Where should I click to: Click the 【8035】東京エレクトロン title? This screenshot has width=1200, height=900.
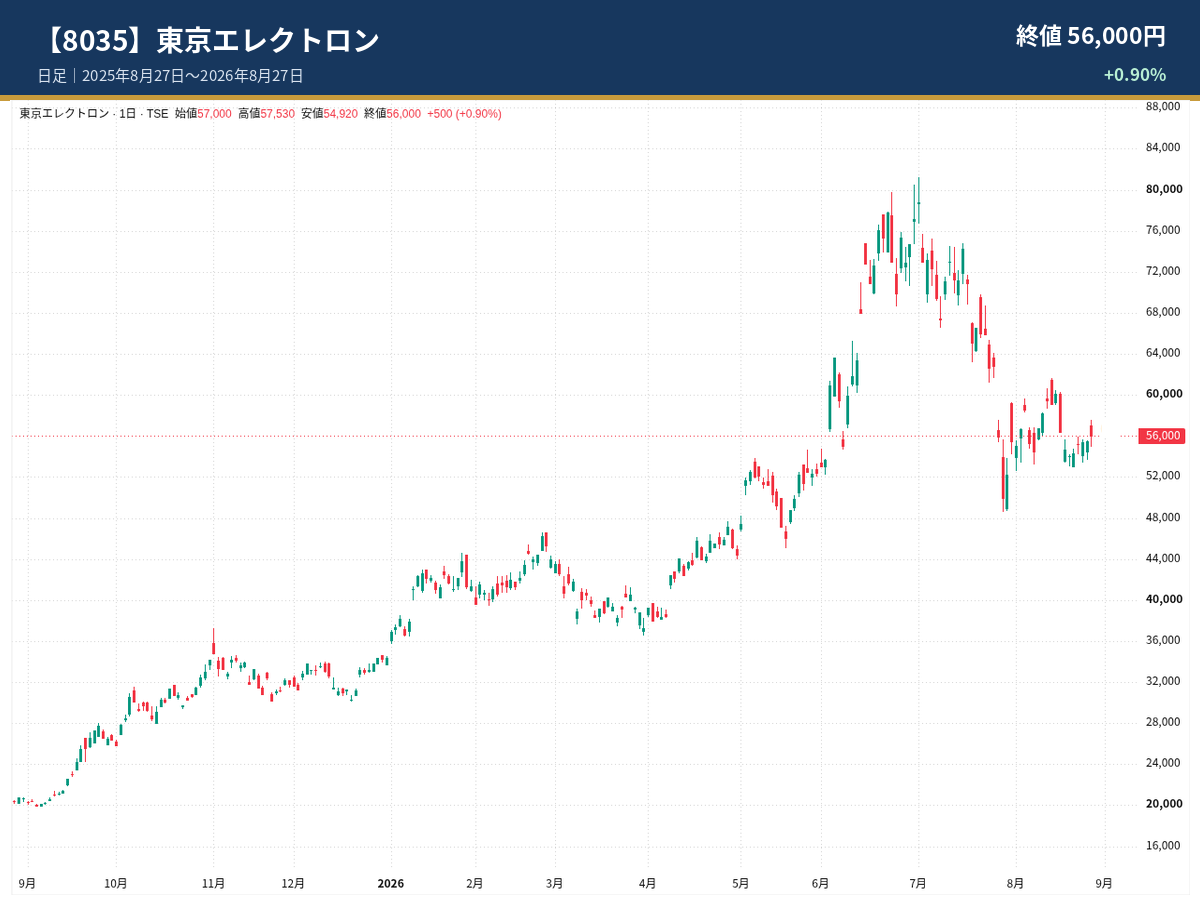(x=209, y=40)
